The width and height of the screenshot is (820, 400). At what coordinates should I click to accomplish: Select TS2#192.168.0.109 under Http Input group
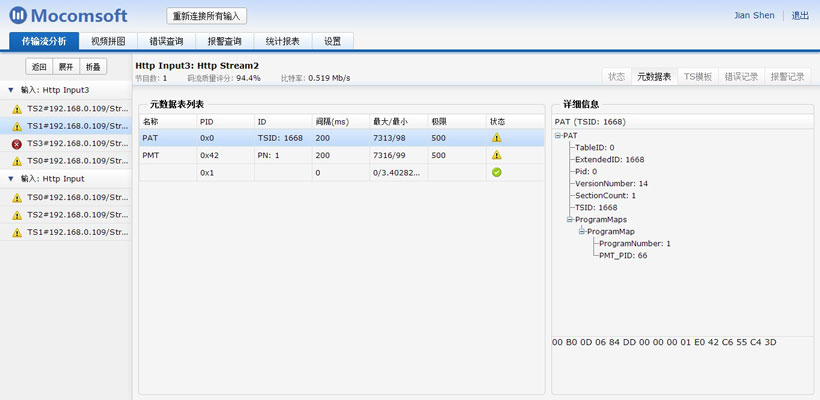65,215
